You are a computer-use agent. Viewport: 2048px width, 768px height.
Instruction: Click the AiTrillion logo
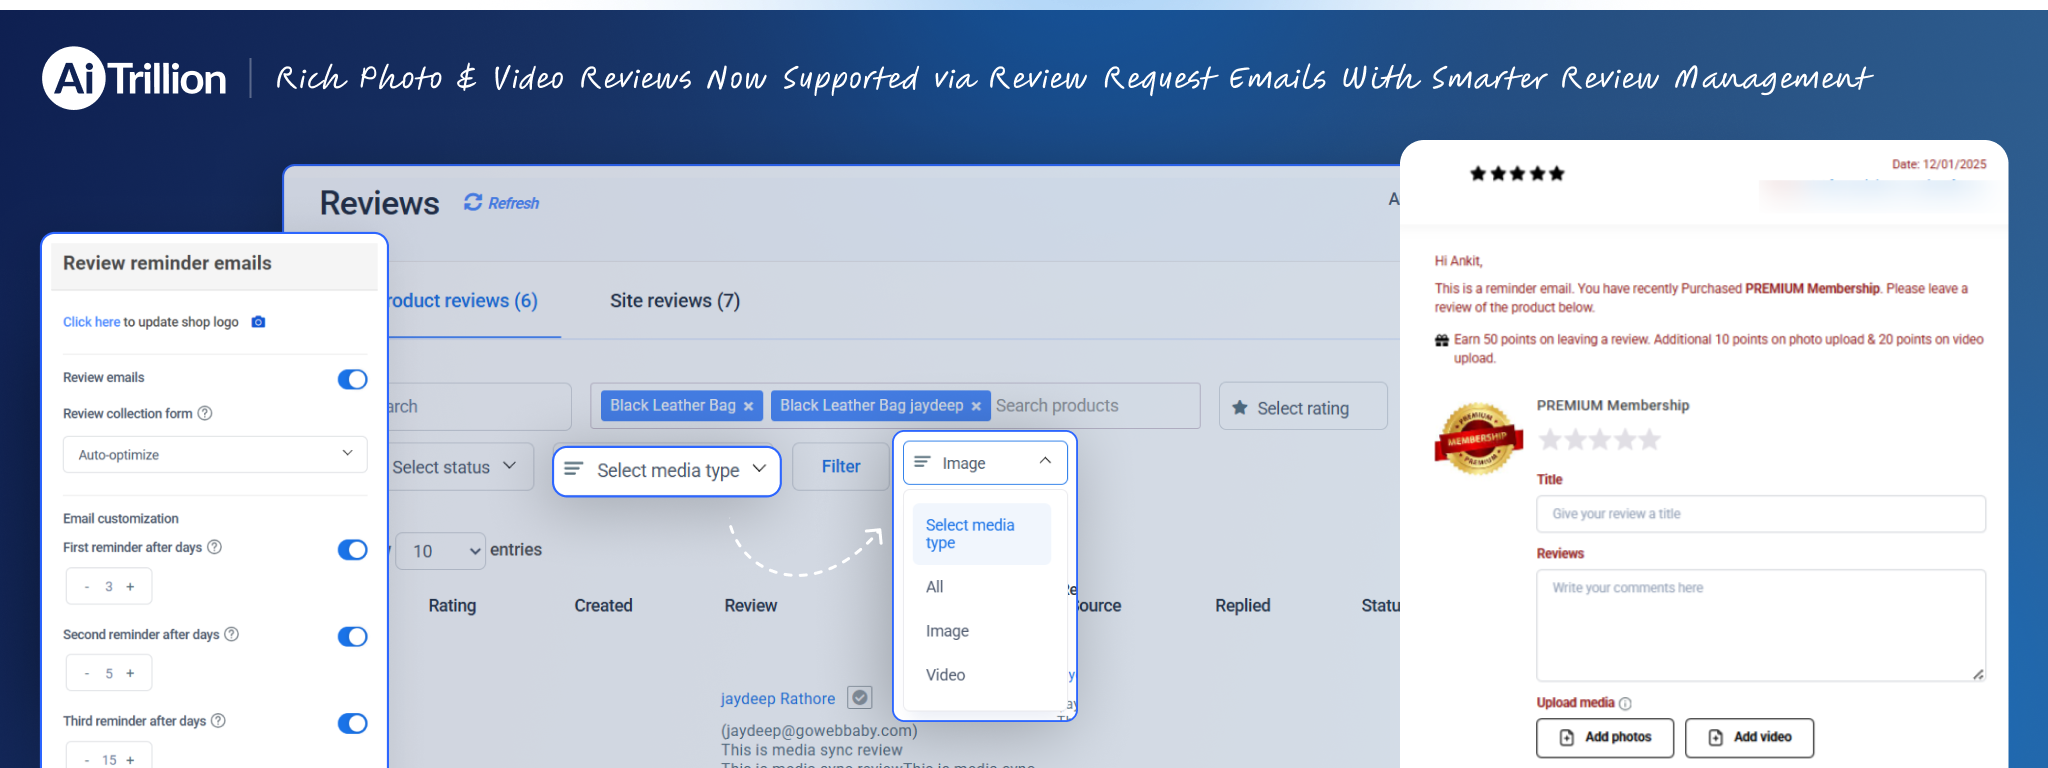pyautogui.click(x=134, y=78)
